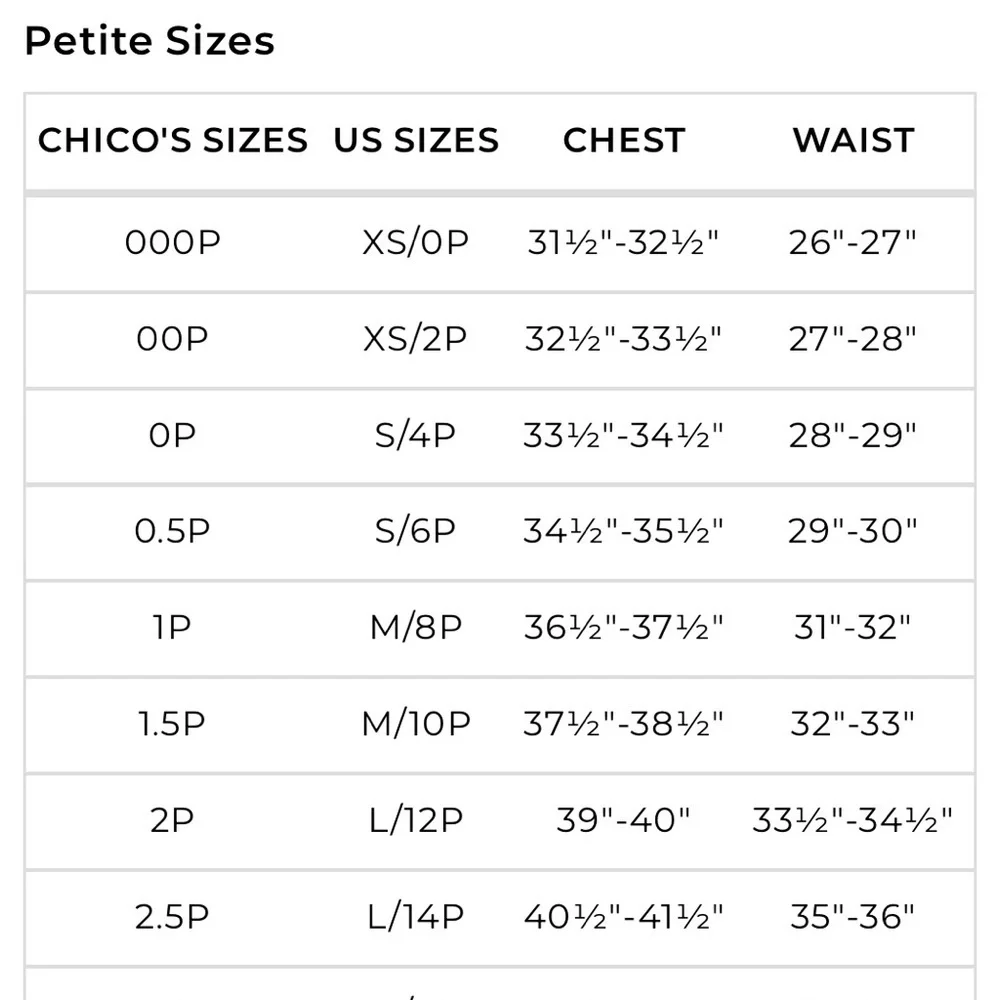The image size is (1000, 1000).
Task: Select chest measurement 33½"-34½"
Action: pos(623,436)
